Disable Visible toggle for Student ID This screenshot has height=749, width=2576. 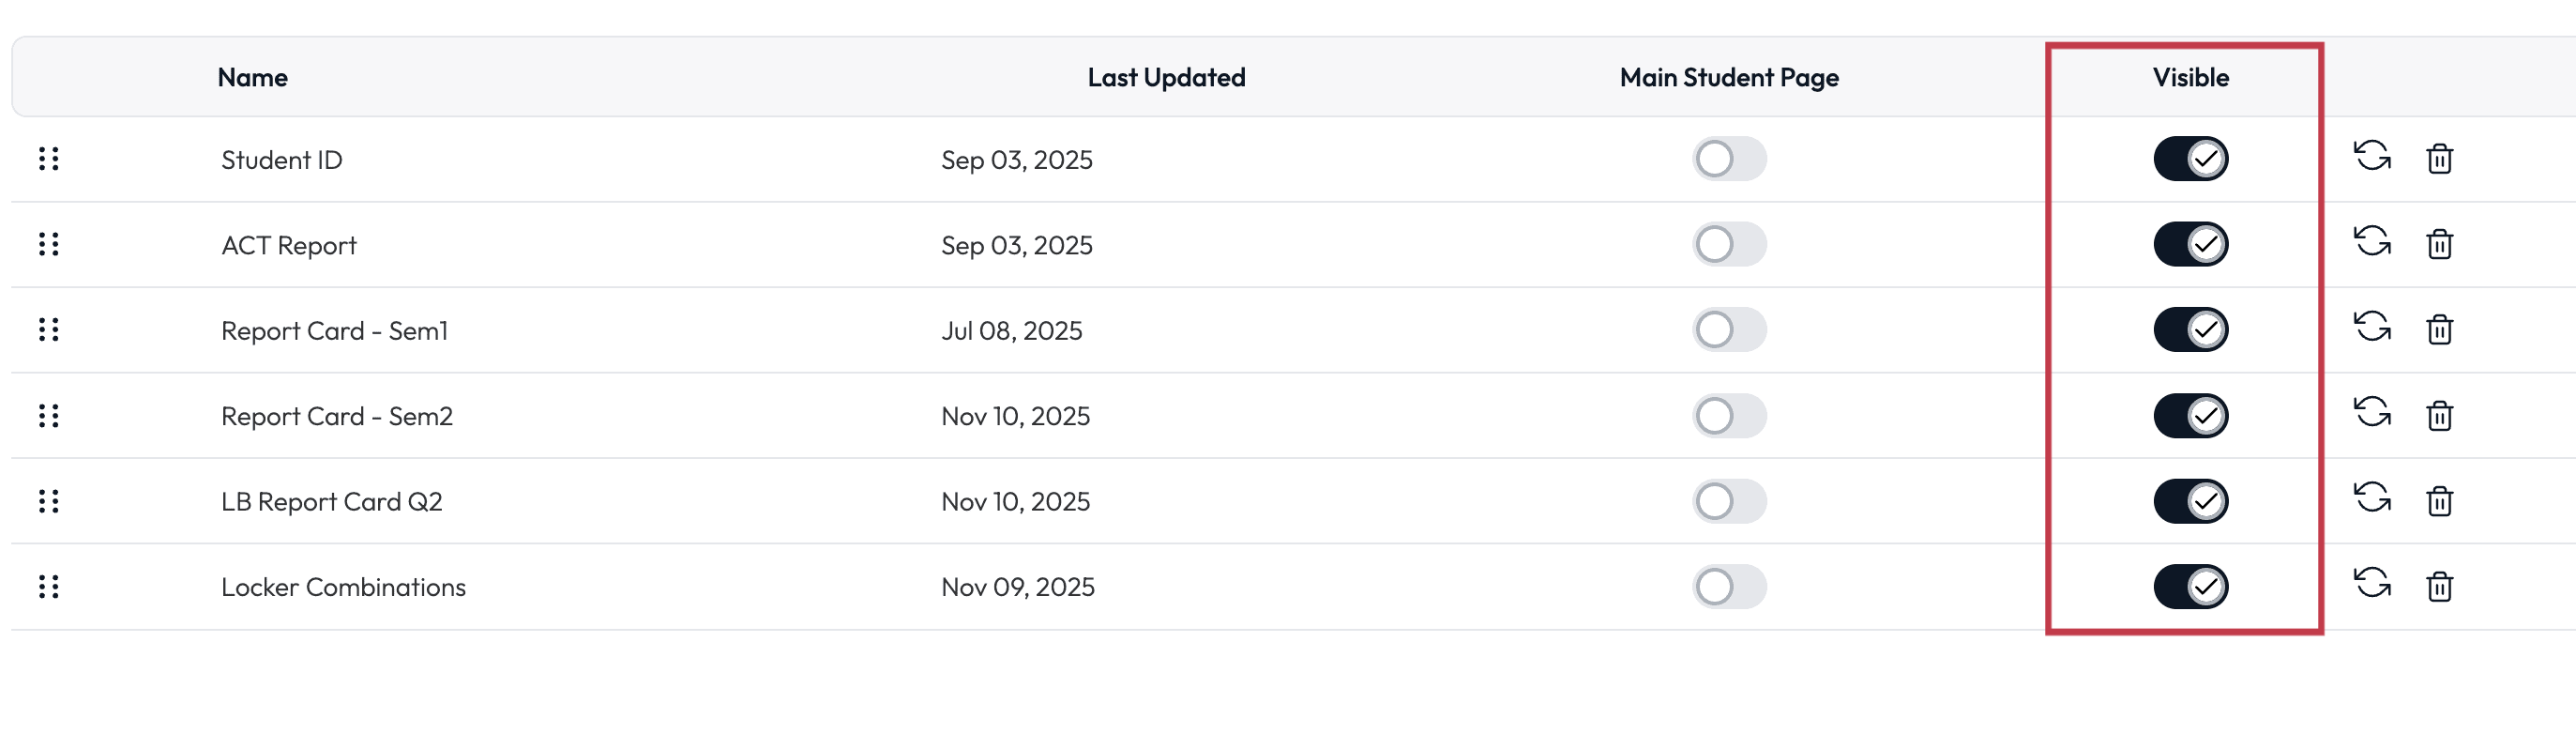pyautogui.click(x=2190, y=159)
